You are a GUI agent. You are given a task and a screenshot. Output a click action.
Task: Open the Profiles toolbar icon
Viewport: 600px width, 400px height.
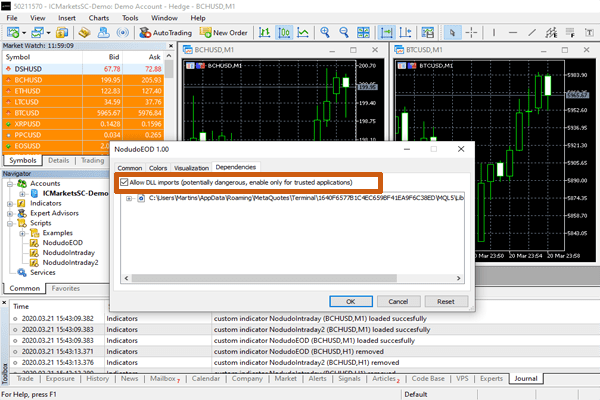37,33
